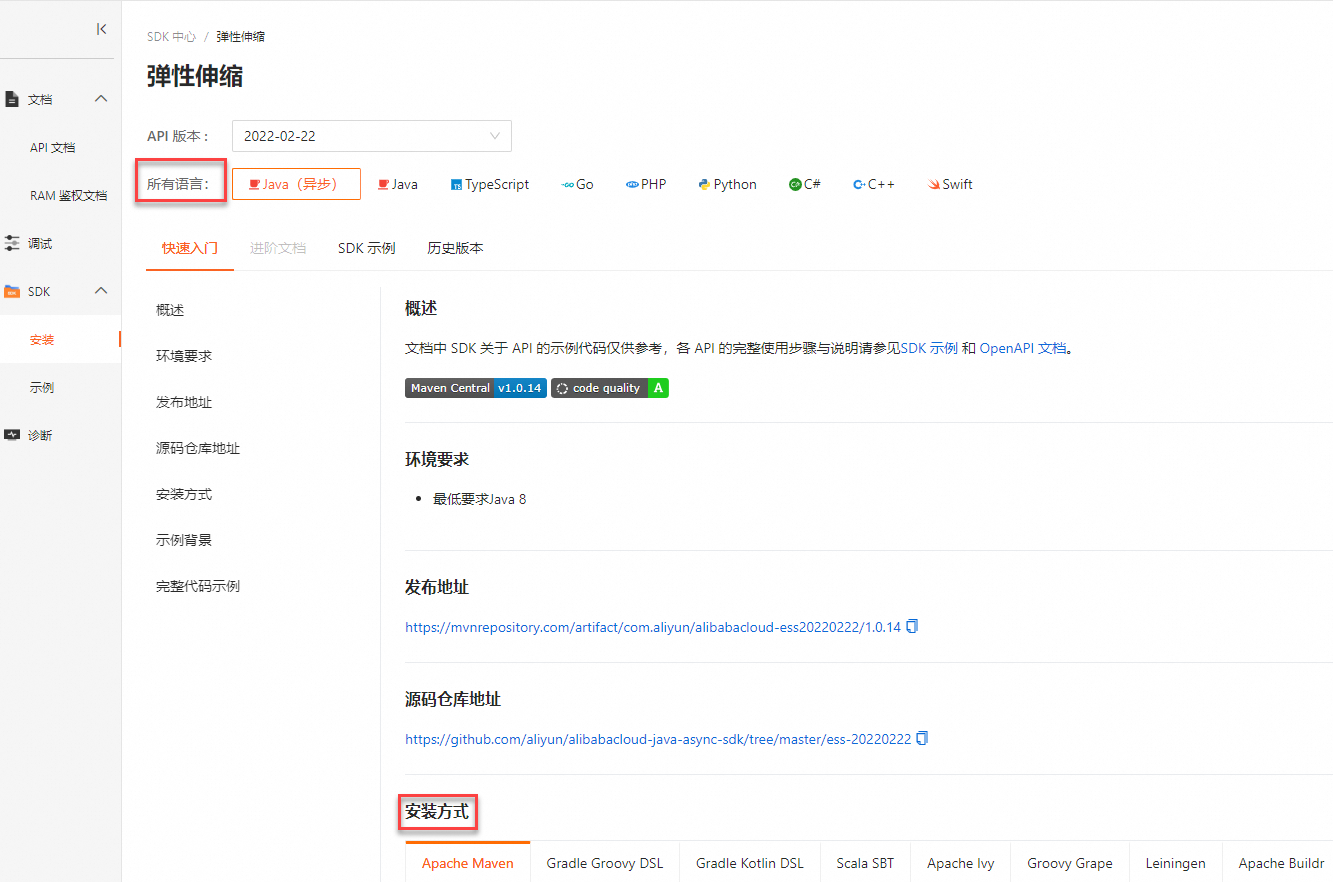Open the API 版本 2022-02-22 dropdown

pyautogui.click(x=372, y=136)
